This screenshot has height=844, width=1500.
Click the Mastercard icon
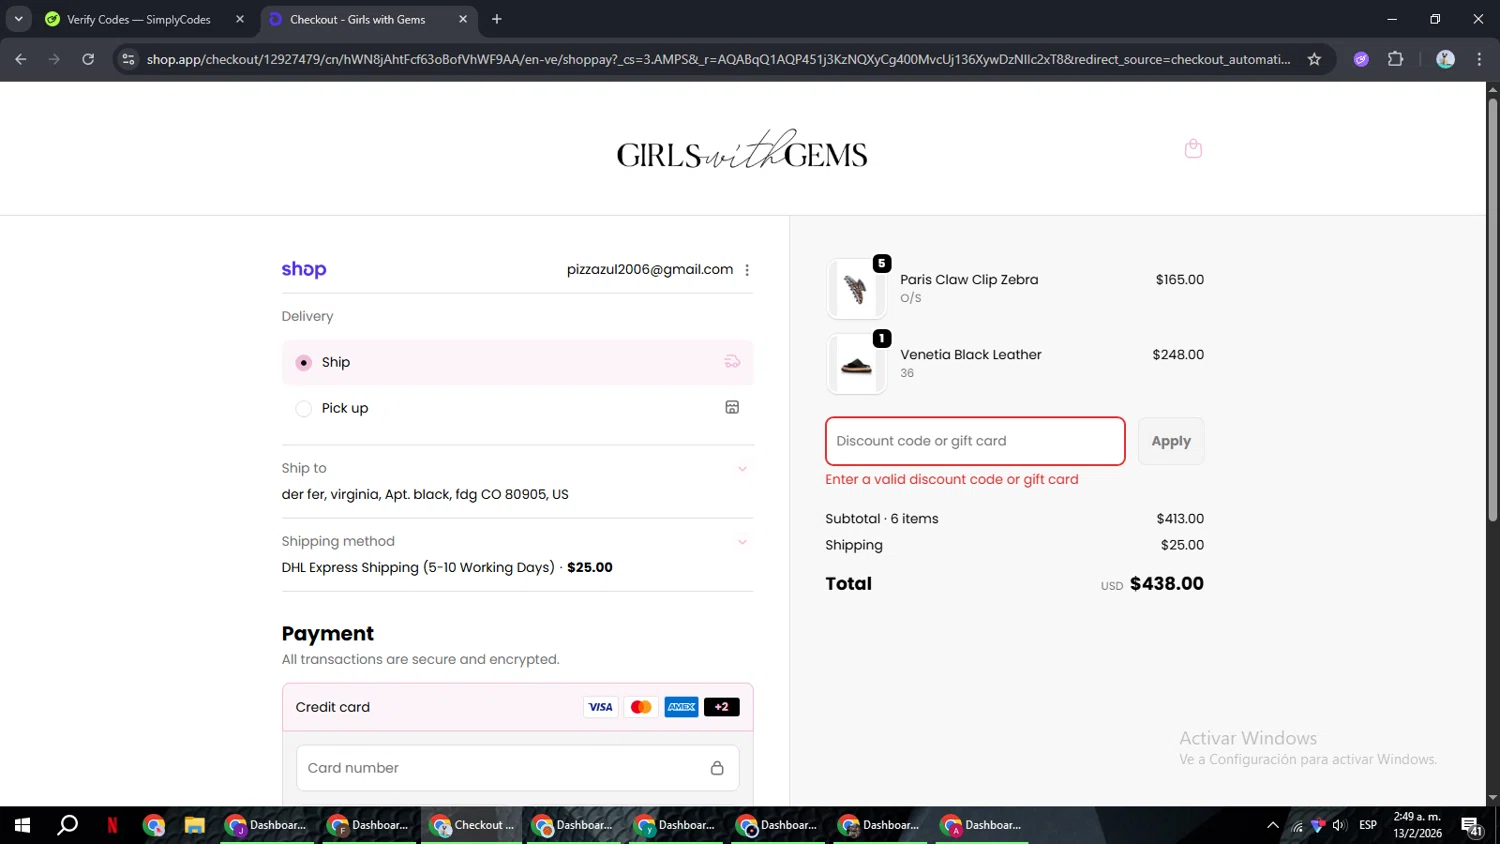[641, 707]
